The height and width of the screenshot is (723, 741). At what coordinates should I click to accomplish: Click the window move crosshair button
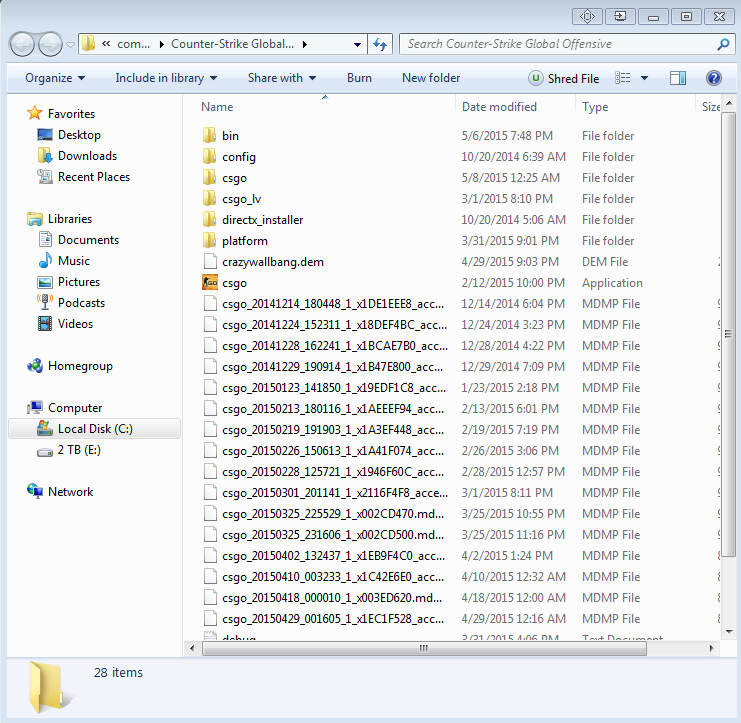click(587, 17)
